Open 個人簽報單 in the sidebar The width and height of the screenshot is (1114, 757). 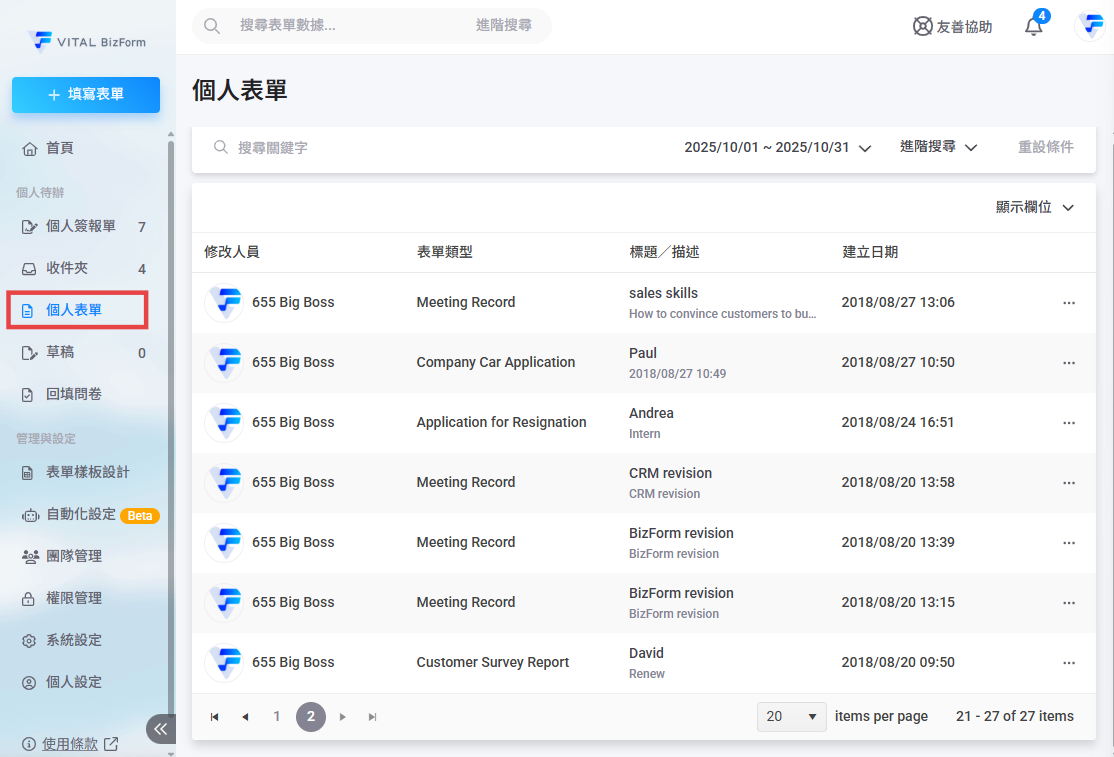click(x=81, y=227)
